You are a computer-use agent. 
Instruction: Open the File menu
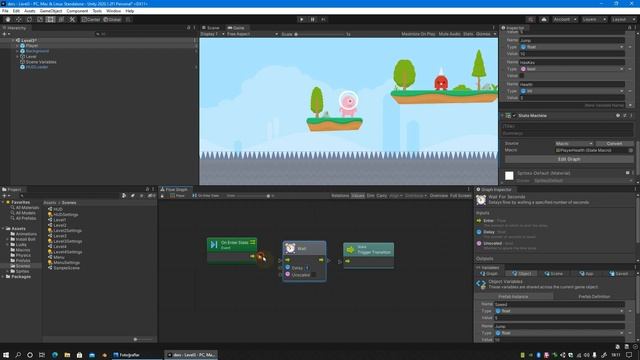(x=5, y=11)
